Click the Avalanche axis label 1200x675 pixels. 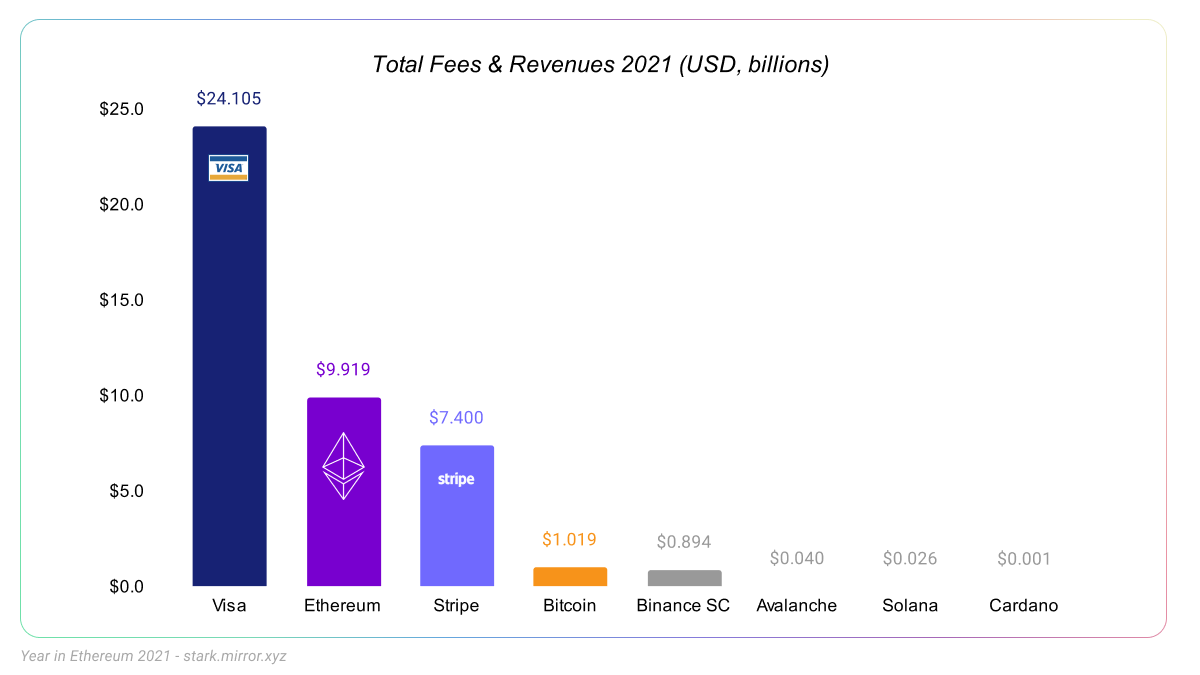pos(796,605)
